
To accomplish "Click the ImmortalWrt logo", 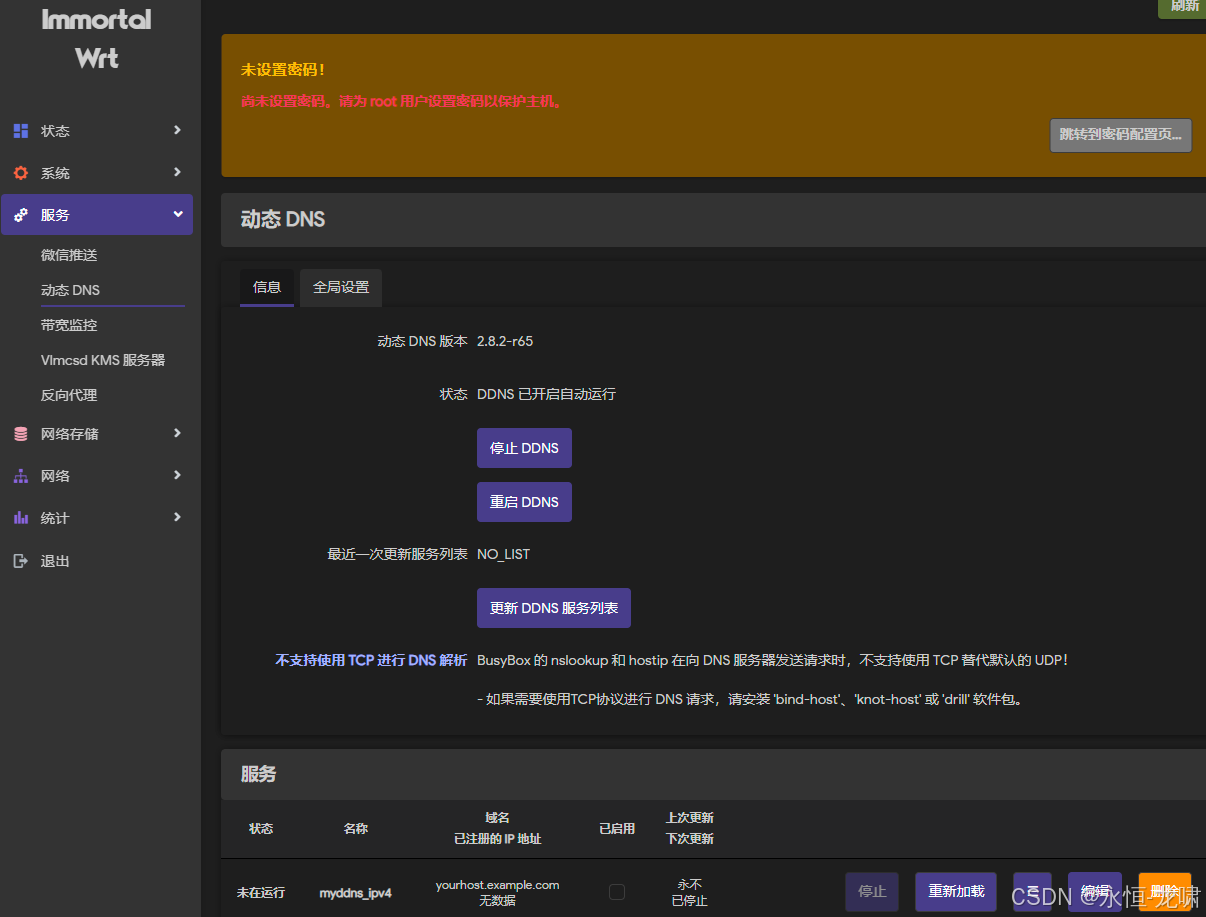I will pos(97,38).
